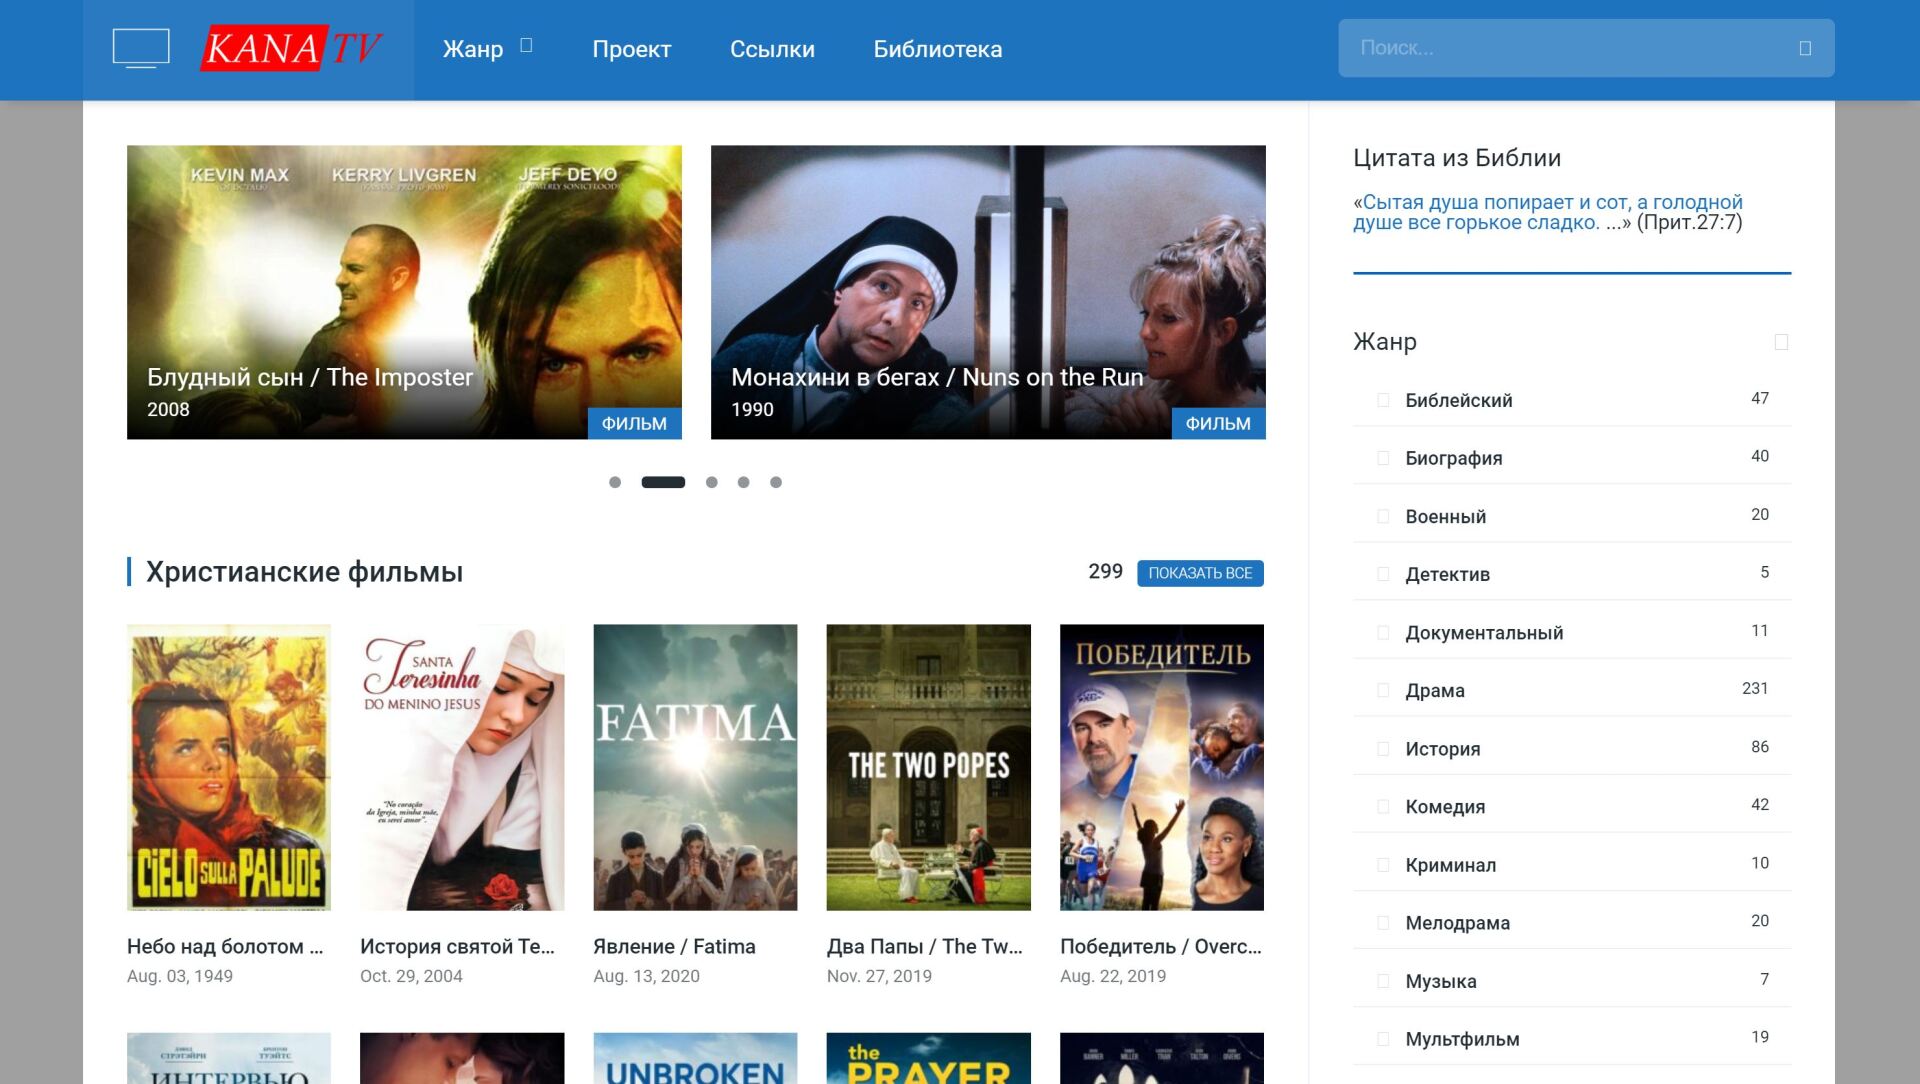Image resolution: width=1920 pixels, height=1084 pixels.
Task: Click the История genre link
Action: [x=1443, y=748]
